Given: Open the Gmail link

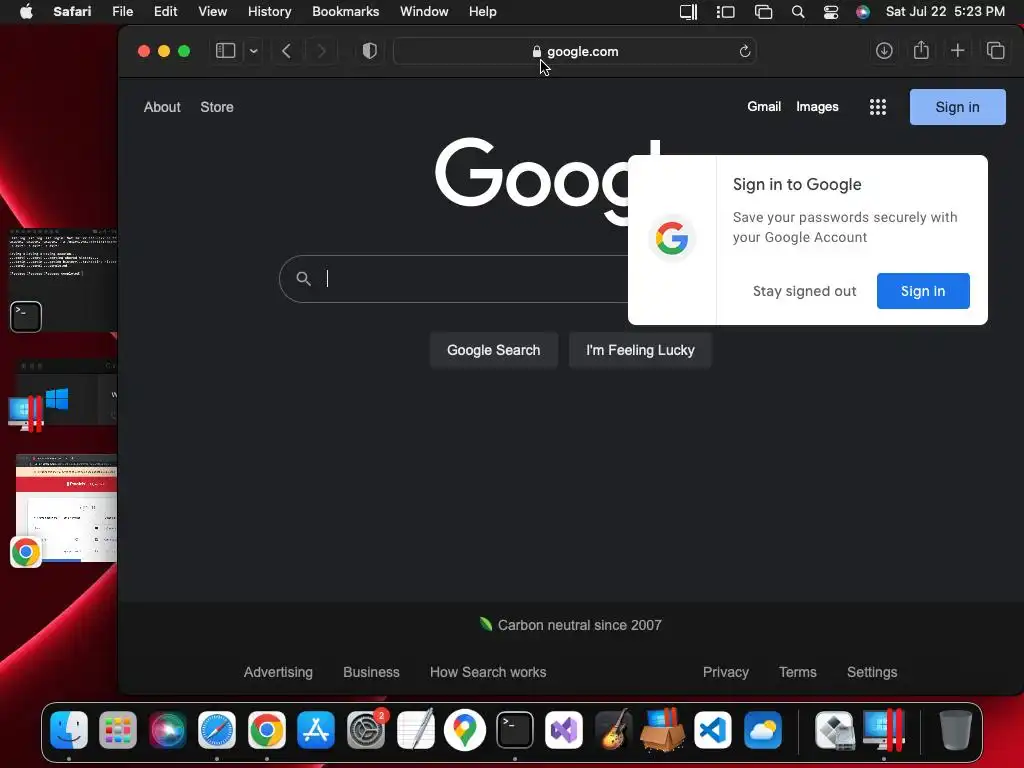Looking at the screenshot, I should 764,106.
